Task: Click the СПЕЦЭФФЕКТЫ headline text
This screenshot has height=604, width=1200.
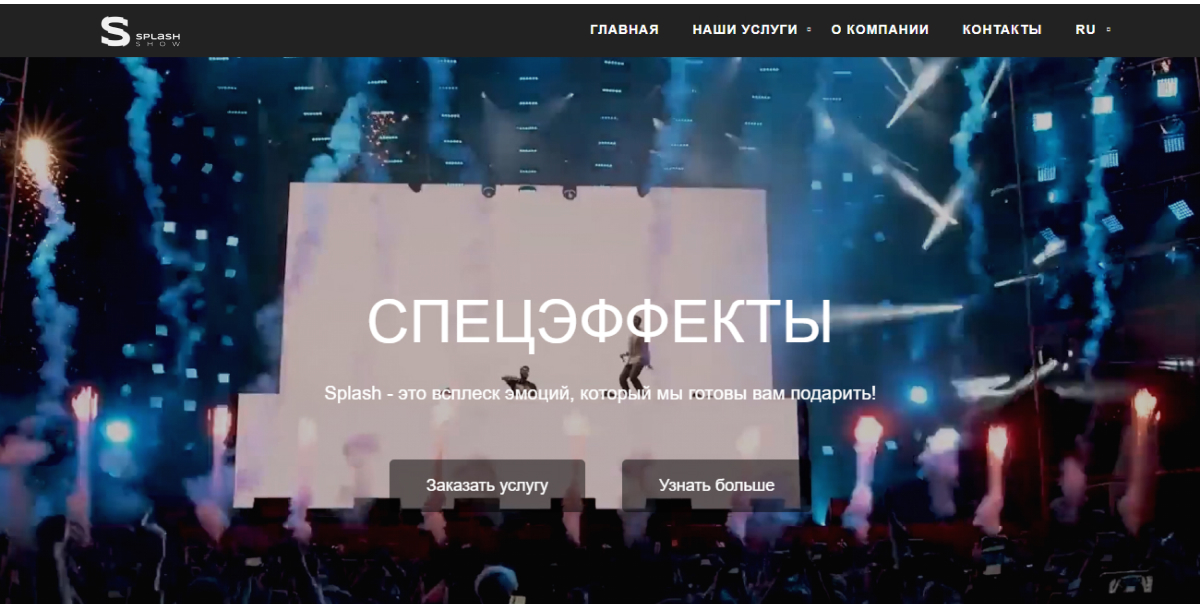Action: coord(599,322)
